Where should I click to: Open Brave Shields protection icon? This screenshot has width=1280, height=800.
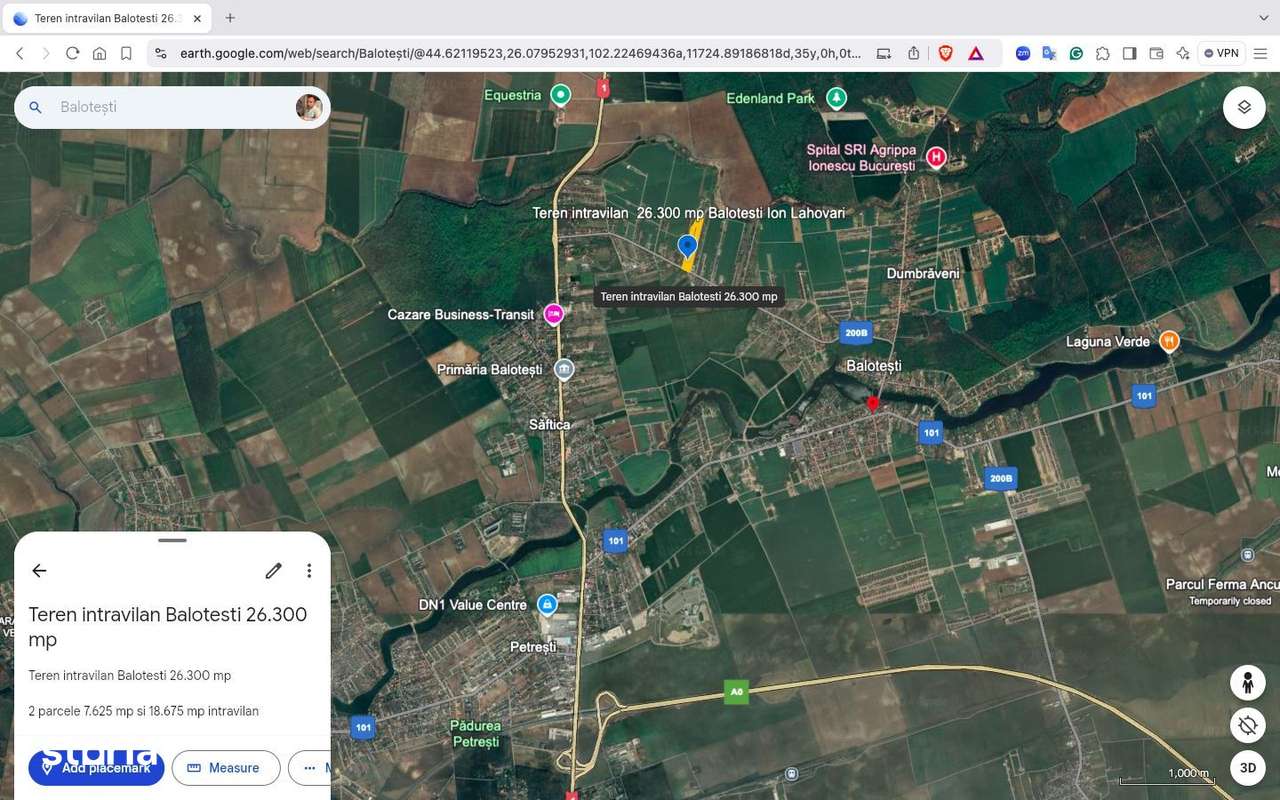[945, 53]
